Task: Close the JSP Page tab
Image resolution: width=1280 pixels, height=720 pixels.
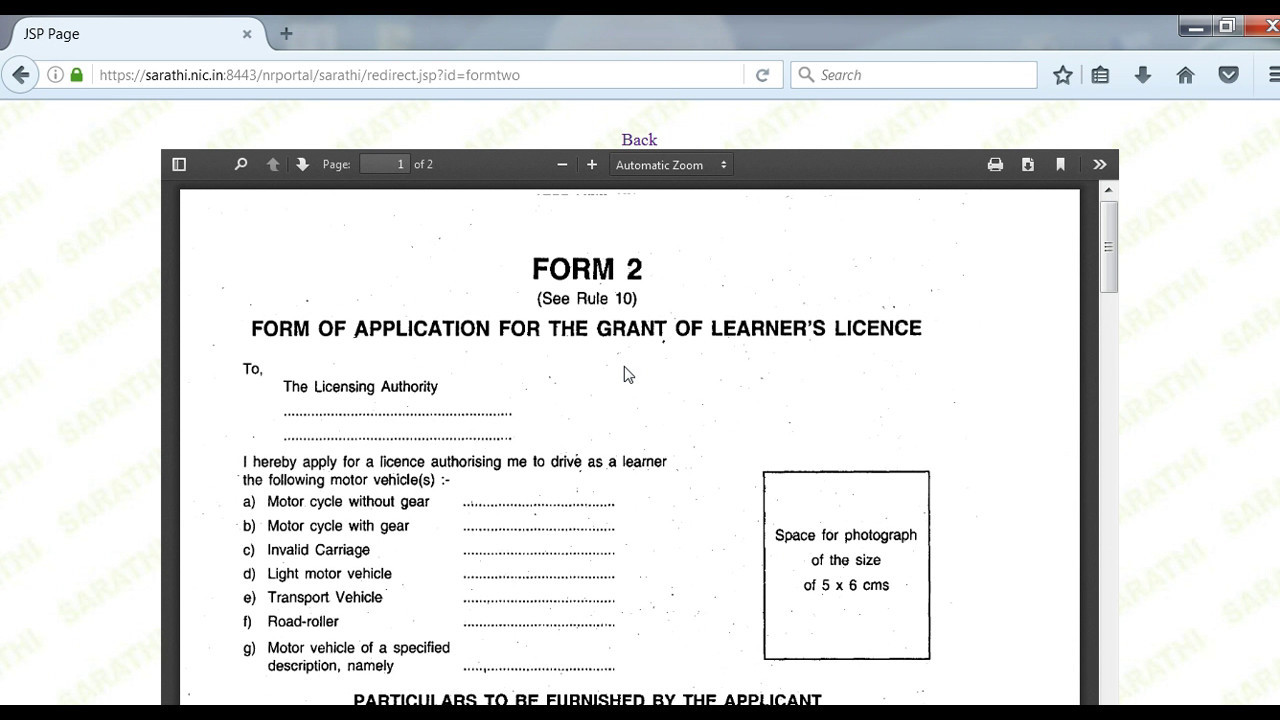Action: click(x=247, y=34)
